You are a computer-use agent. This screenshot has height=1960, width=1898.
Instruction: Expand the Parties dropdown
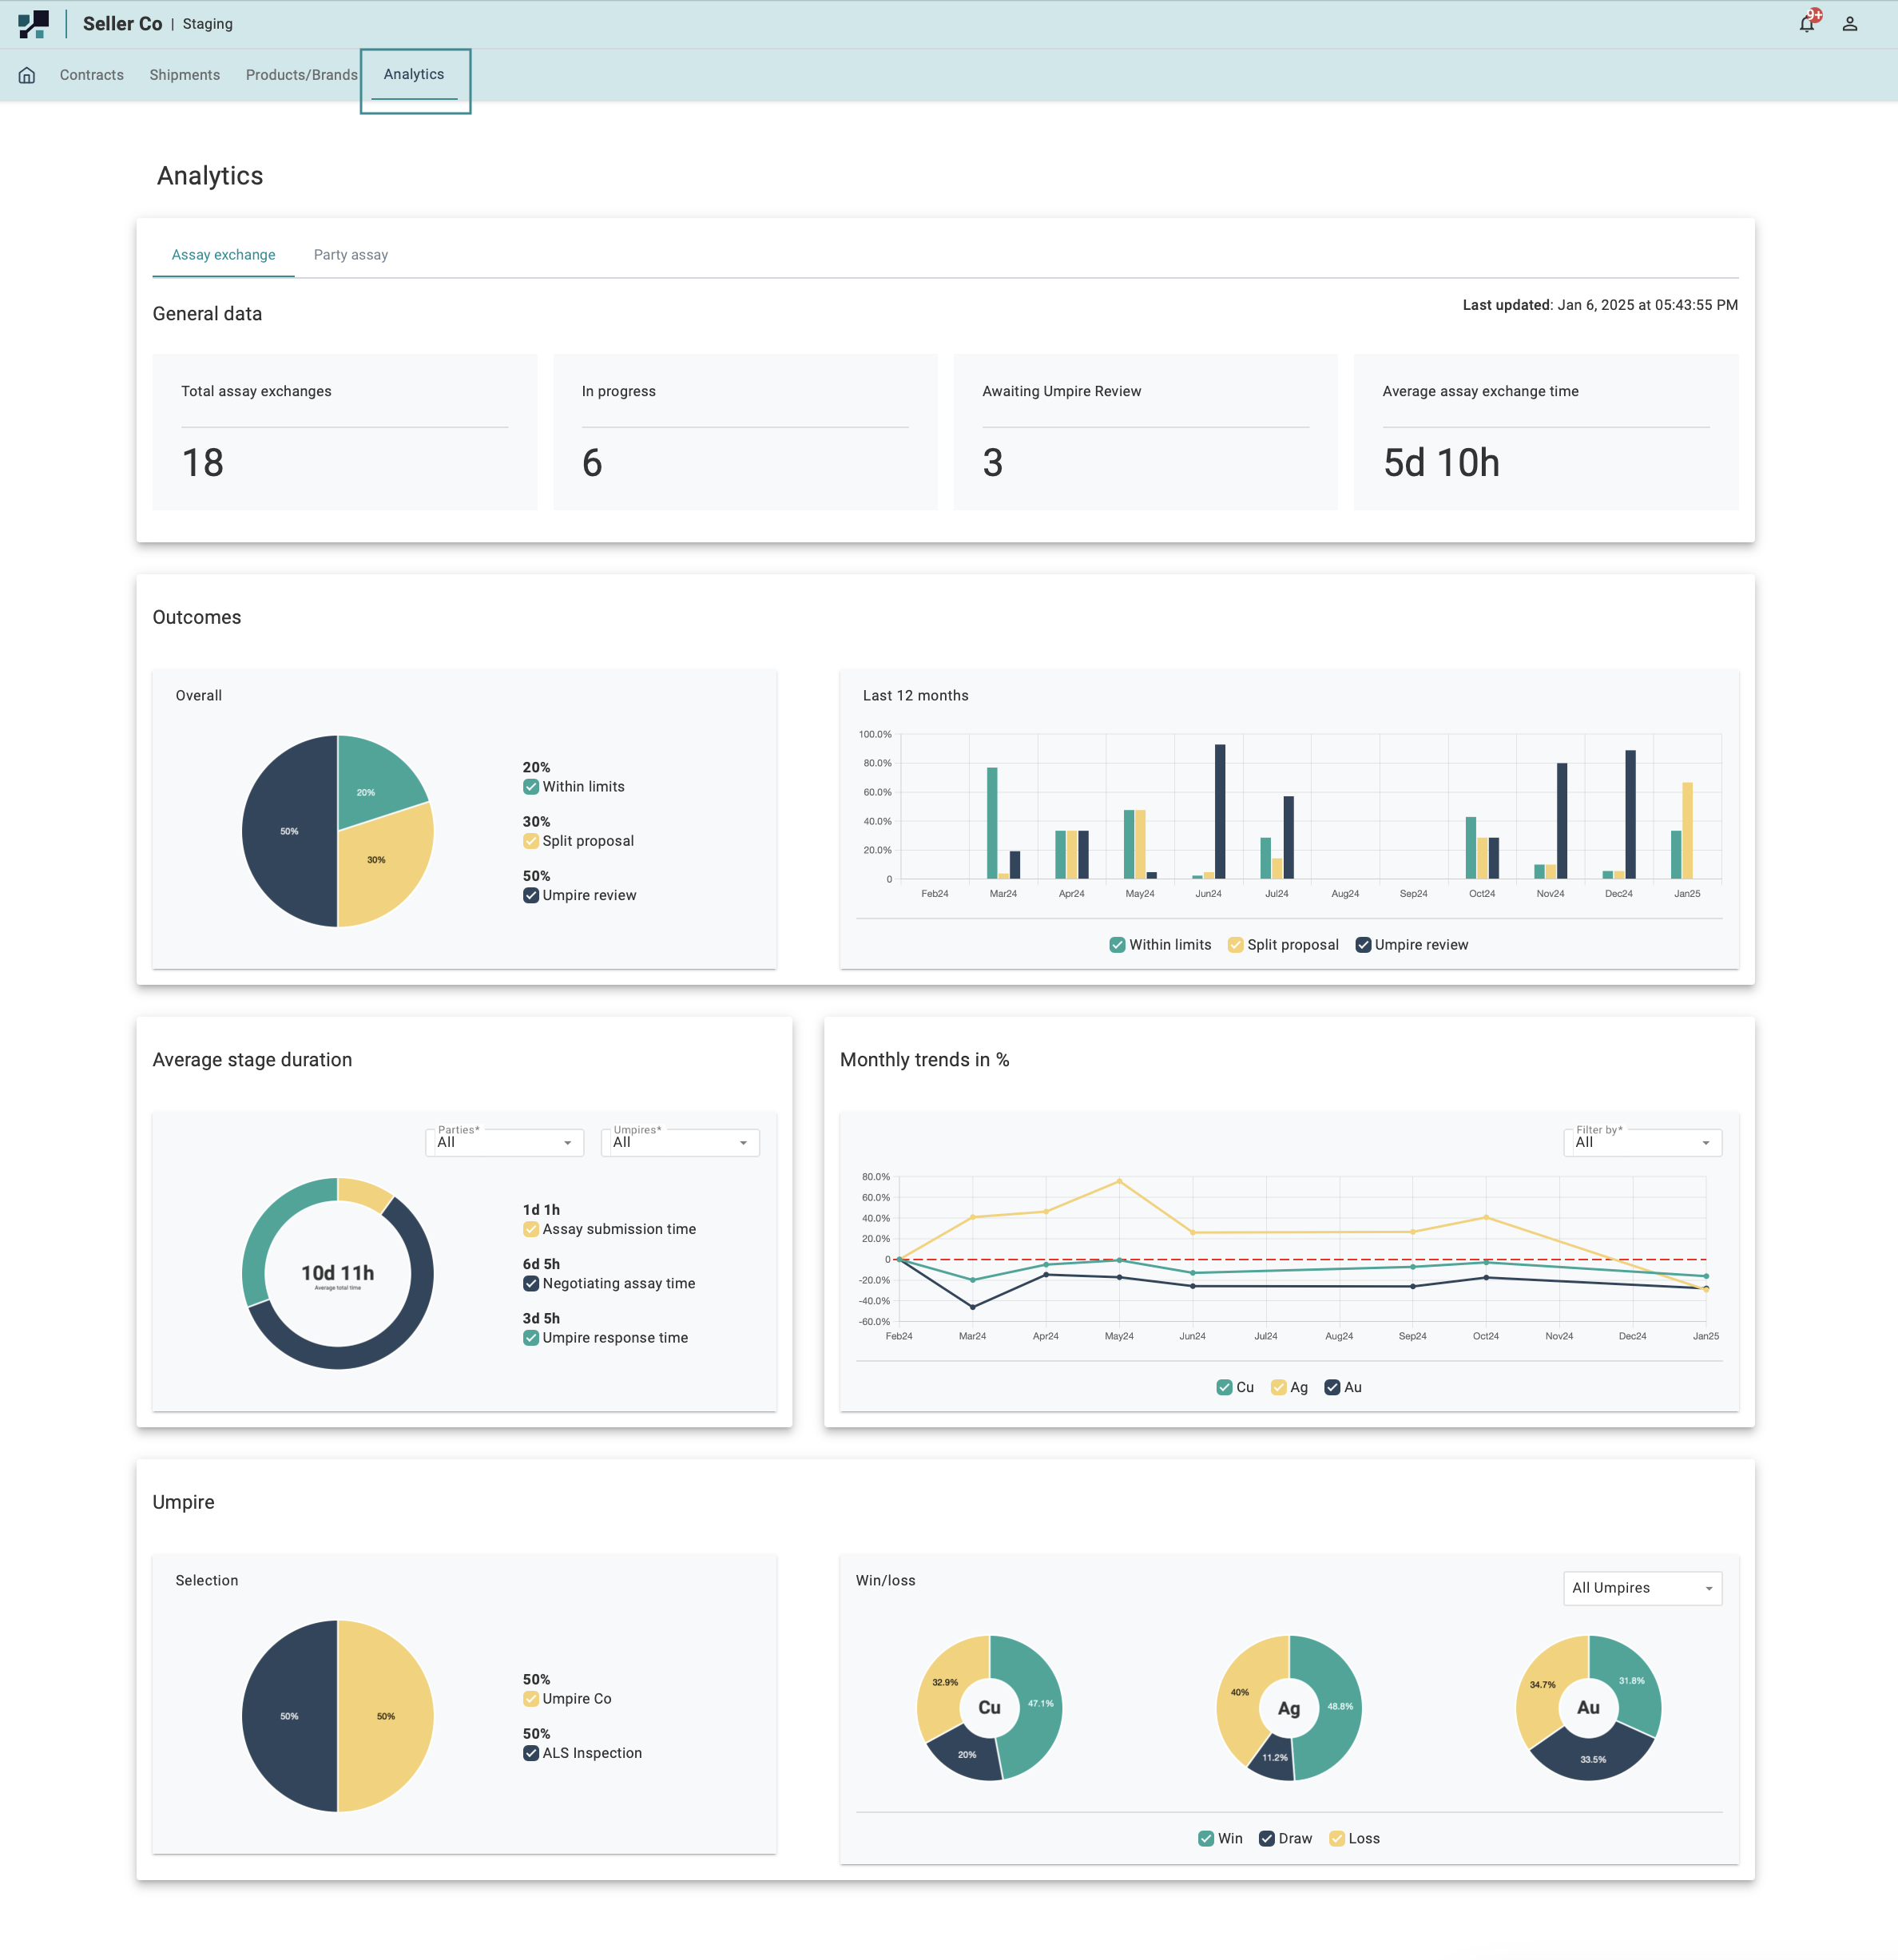(504, 1142)
